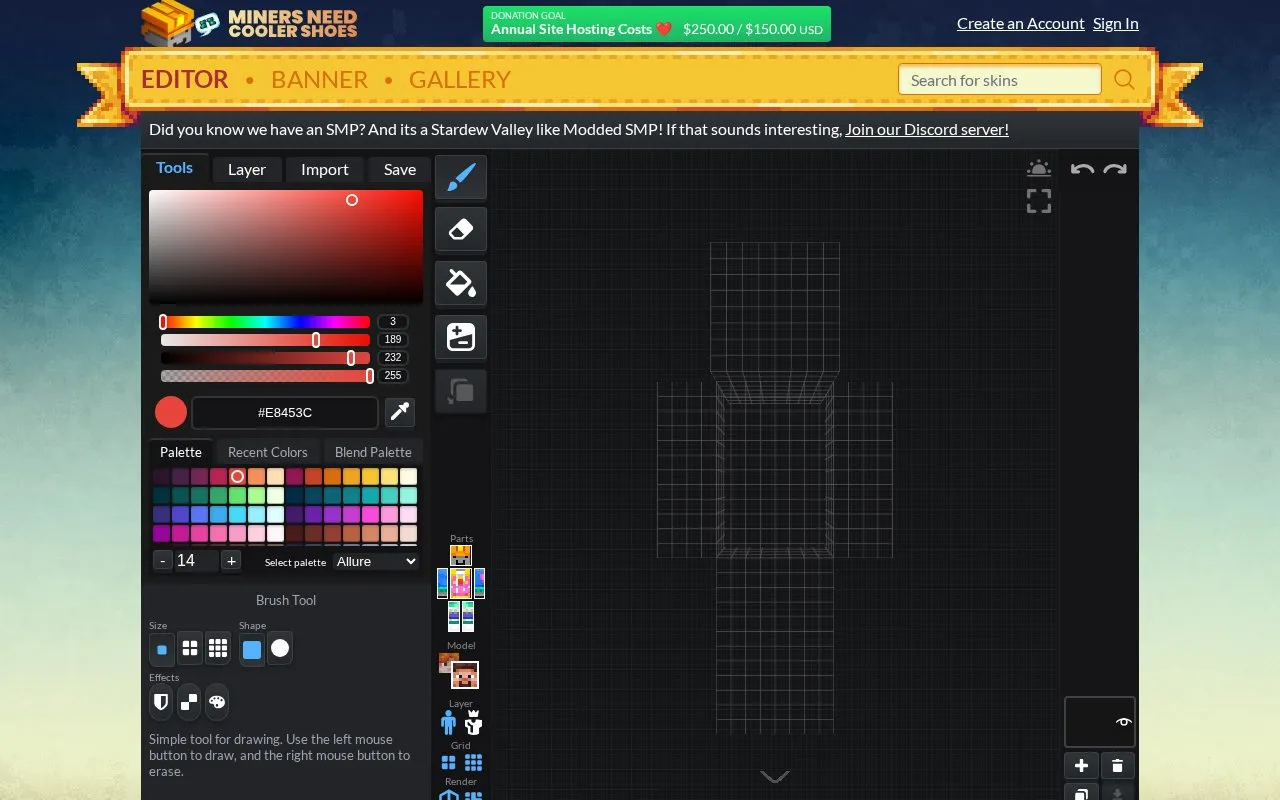Enable the dither checker brush effect
Screen dimensions: 1280x800
point(189,702)
